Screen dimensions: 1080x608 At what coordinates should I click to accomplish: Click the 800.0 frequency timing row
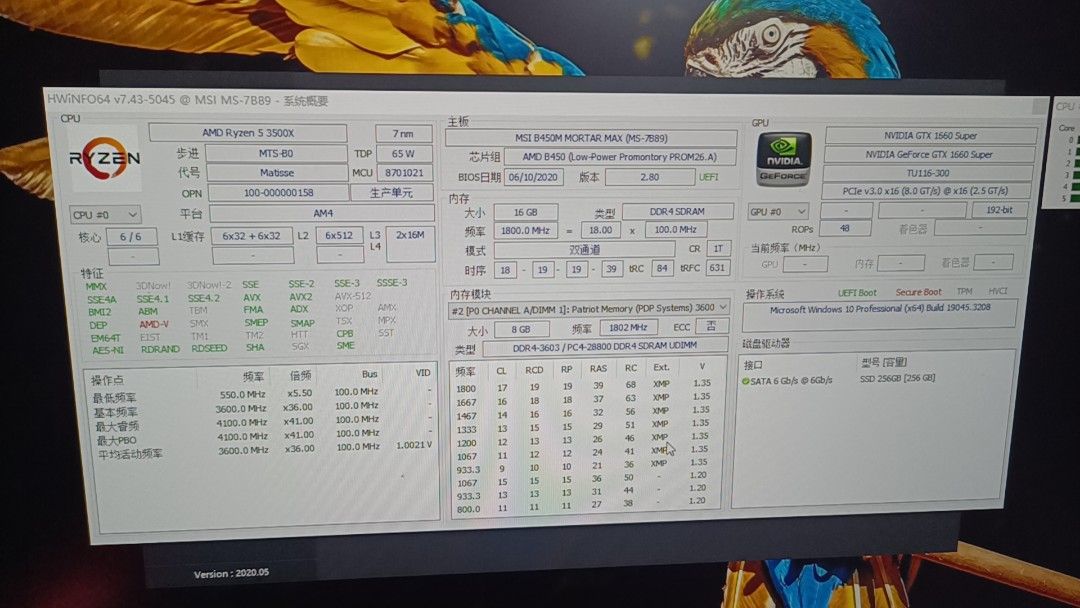(584, 507)
